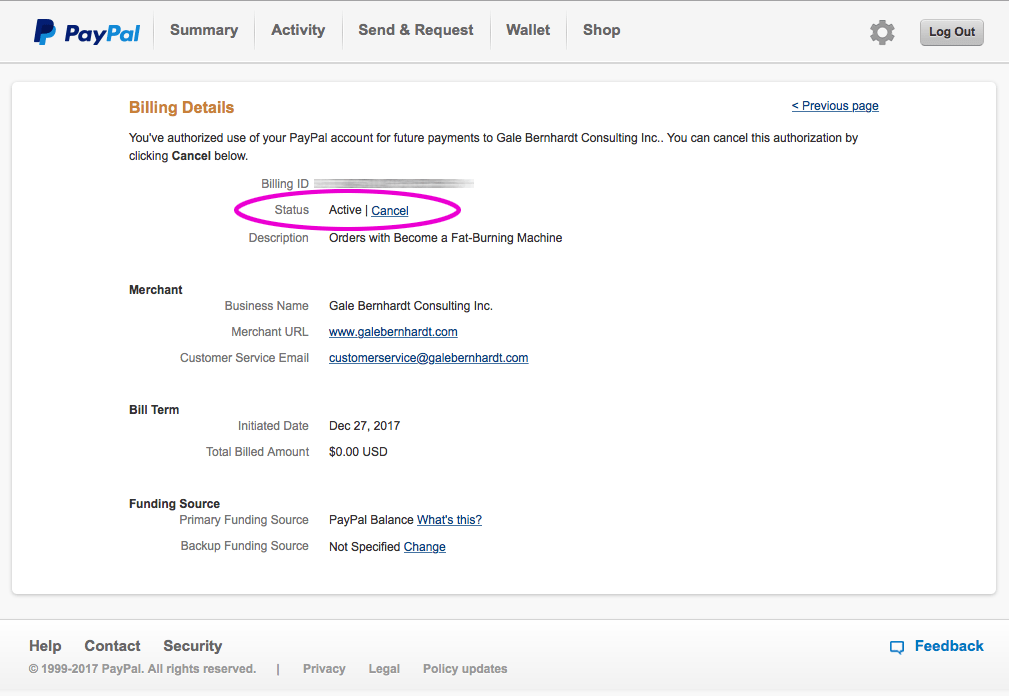Click the Backup Funding Source label
Screen dimensions: 1009x696
tap(245, 545)
